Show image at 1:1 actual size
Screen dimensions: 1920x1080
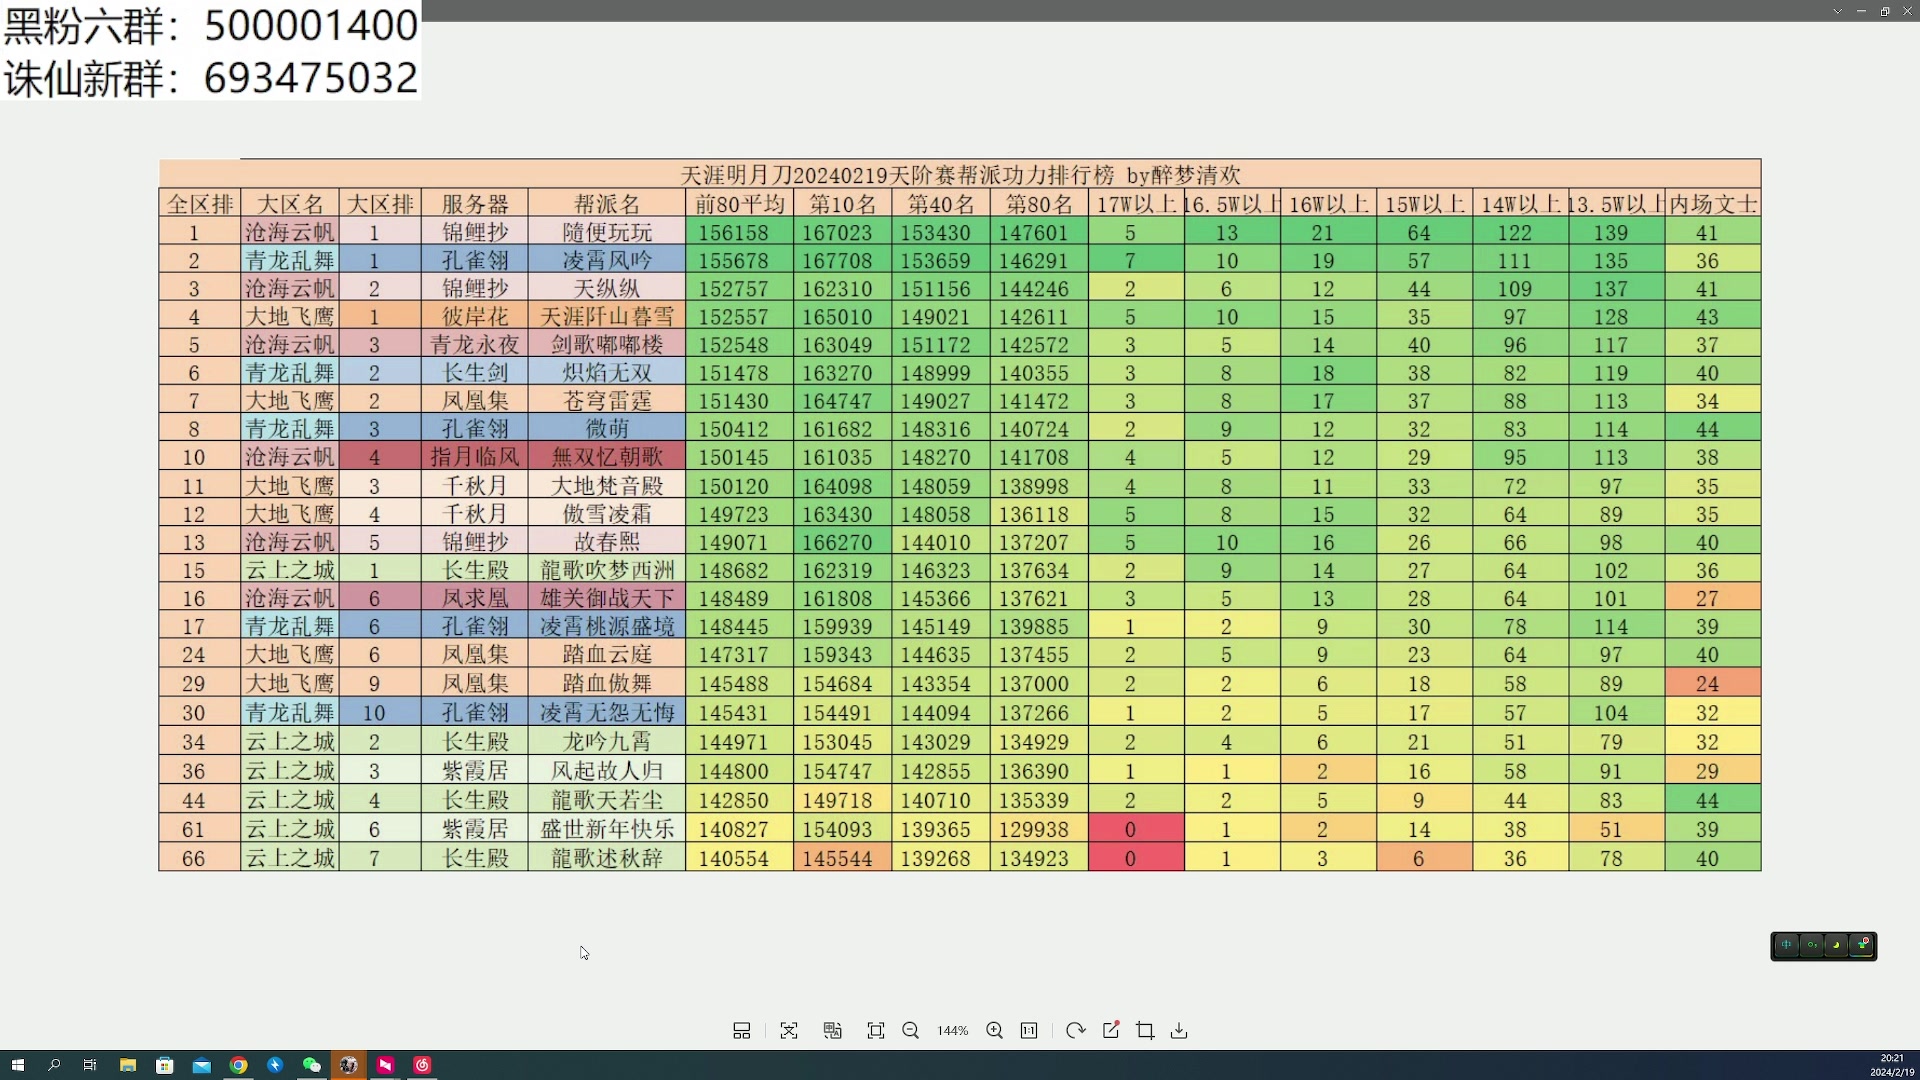point(1029,1031)
